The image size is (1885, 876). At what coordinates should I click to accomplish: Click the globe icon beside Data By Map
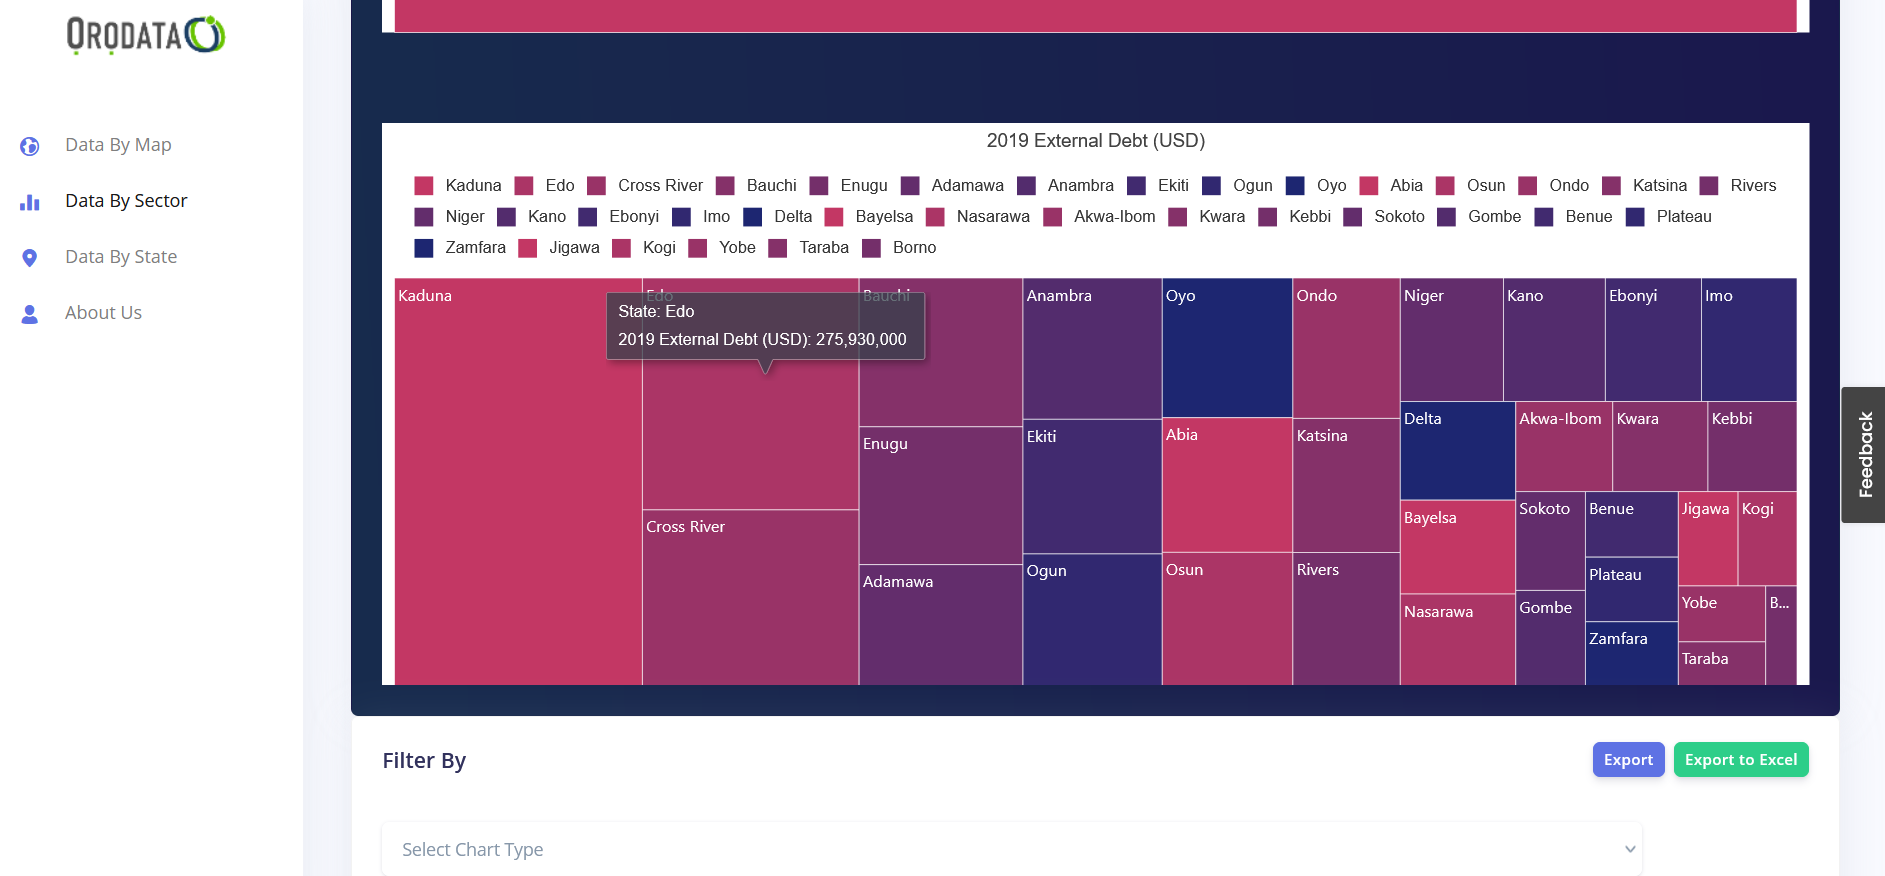(x=30, y=146)
